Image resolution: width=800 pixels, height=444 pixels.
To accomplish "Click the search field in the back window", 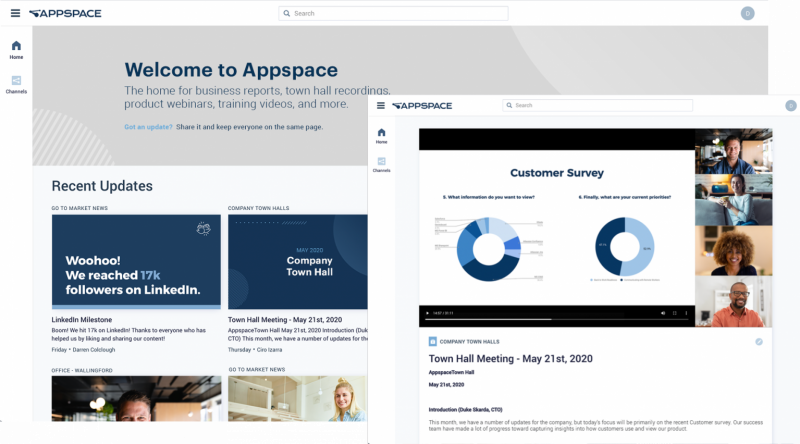I will 393,13.
